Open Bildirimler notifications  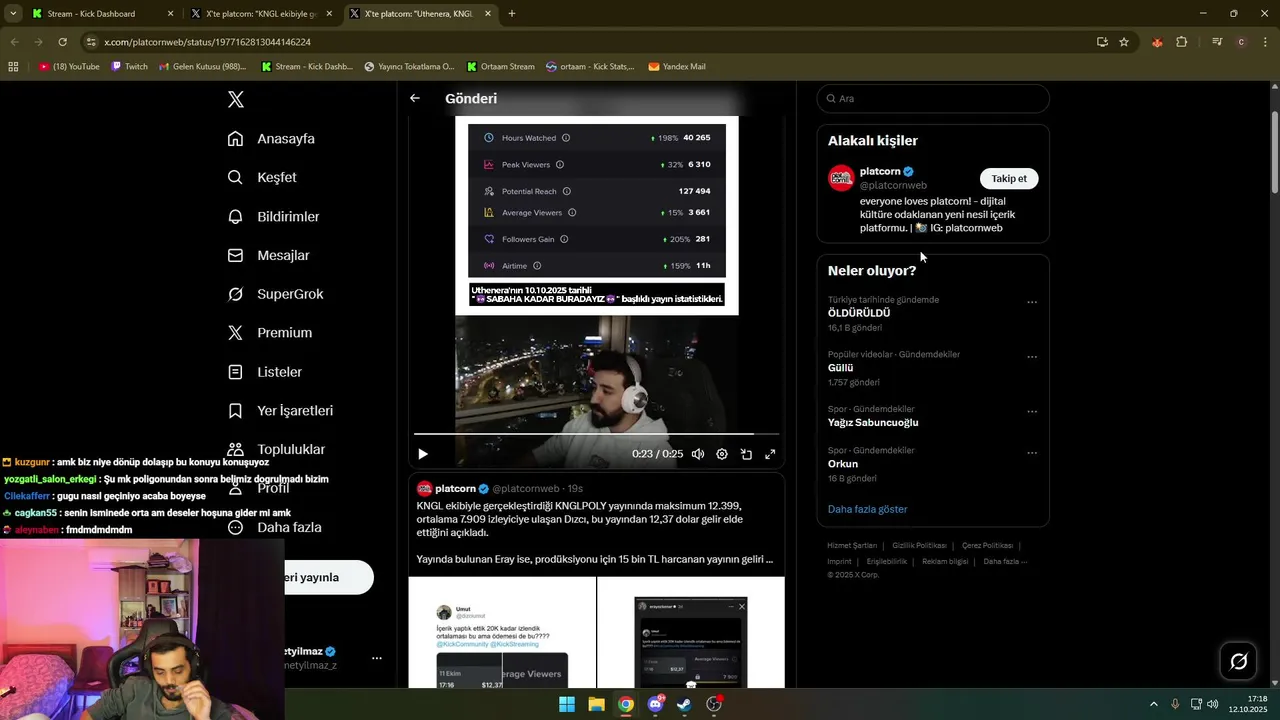pyautogui.click(x=274, y=216)
